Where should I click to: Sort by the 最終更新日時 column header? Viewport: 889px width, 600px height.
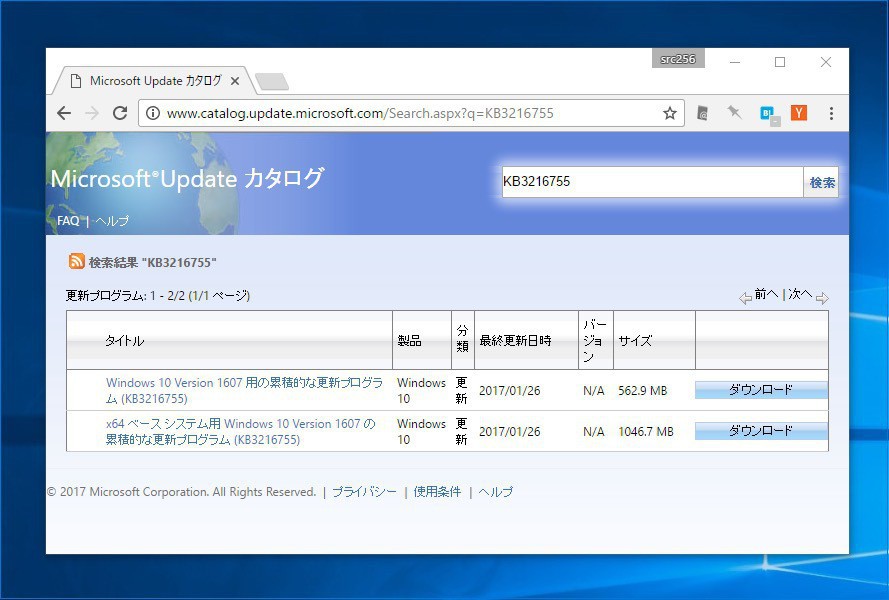pos(515,340)
